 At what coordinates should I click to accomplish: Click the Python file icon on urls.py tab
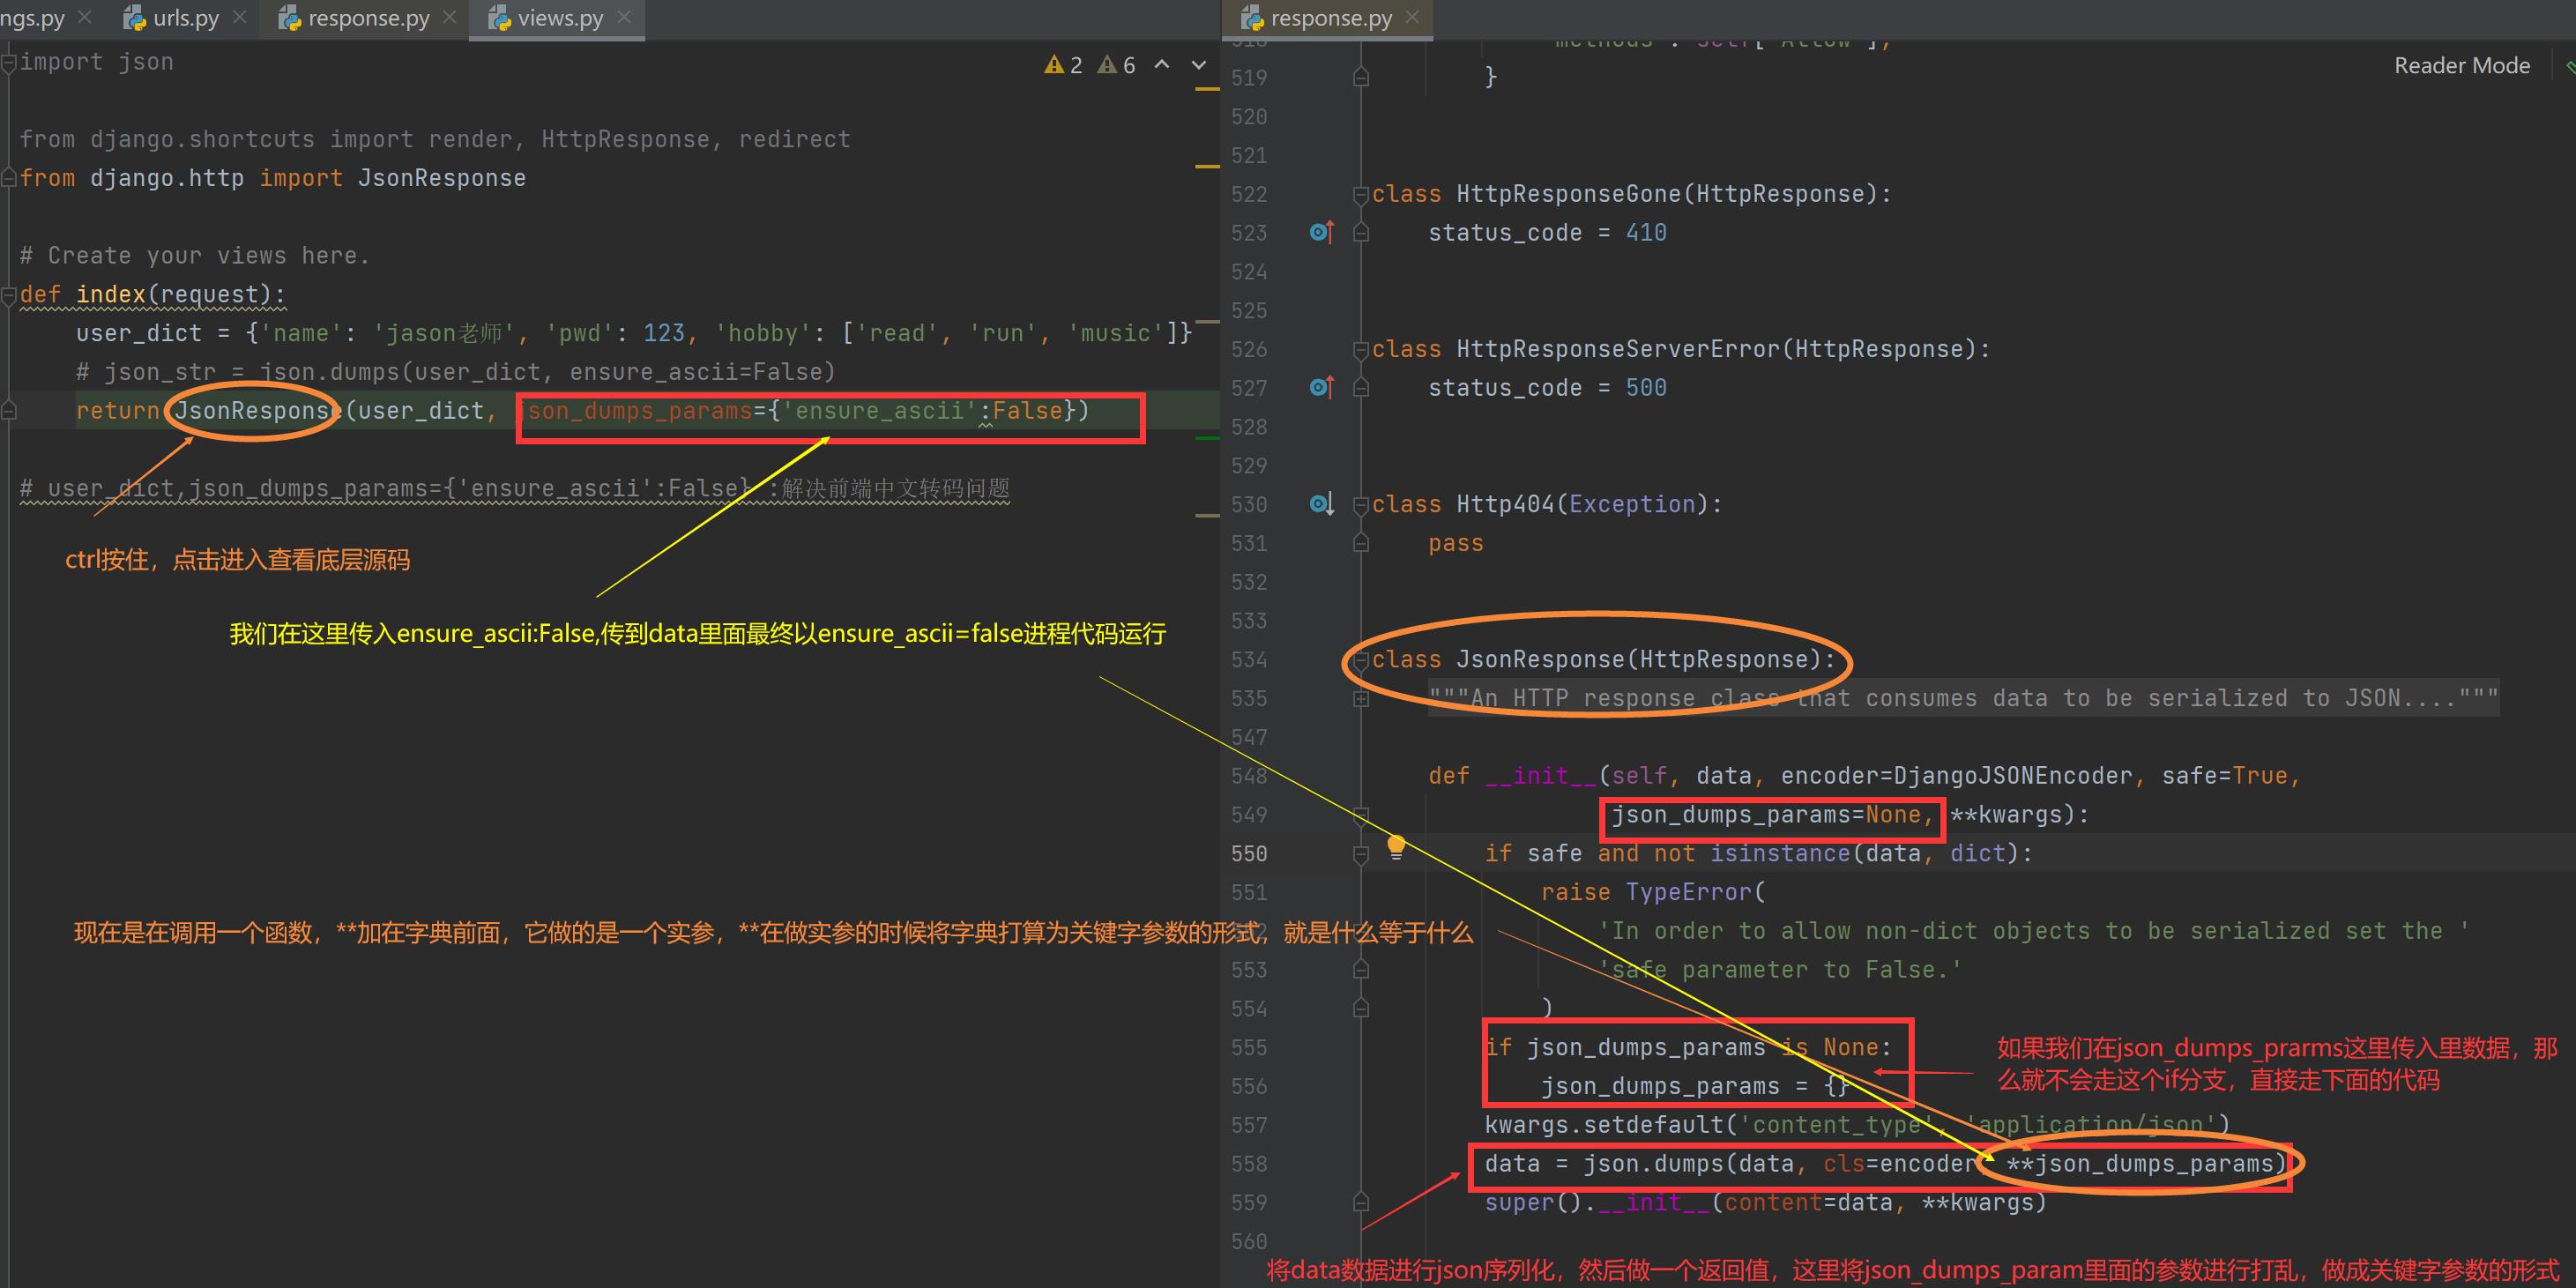pos(134,18)
